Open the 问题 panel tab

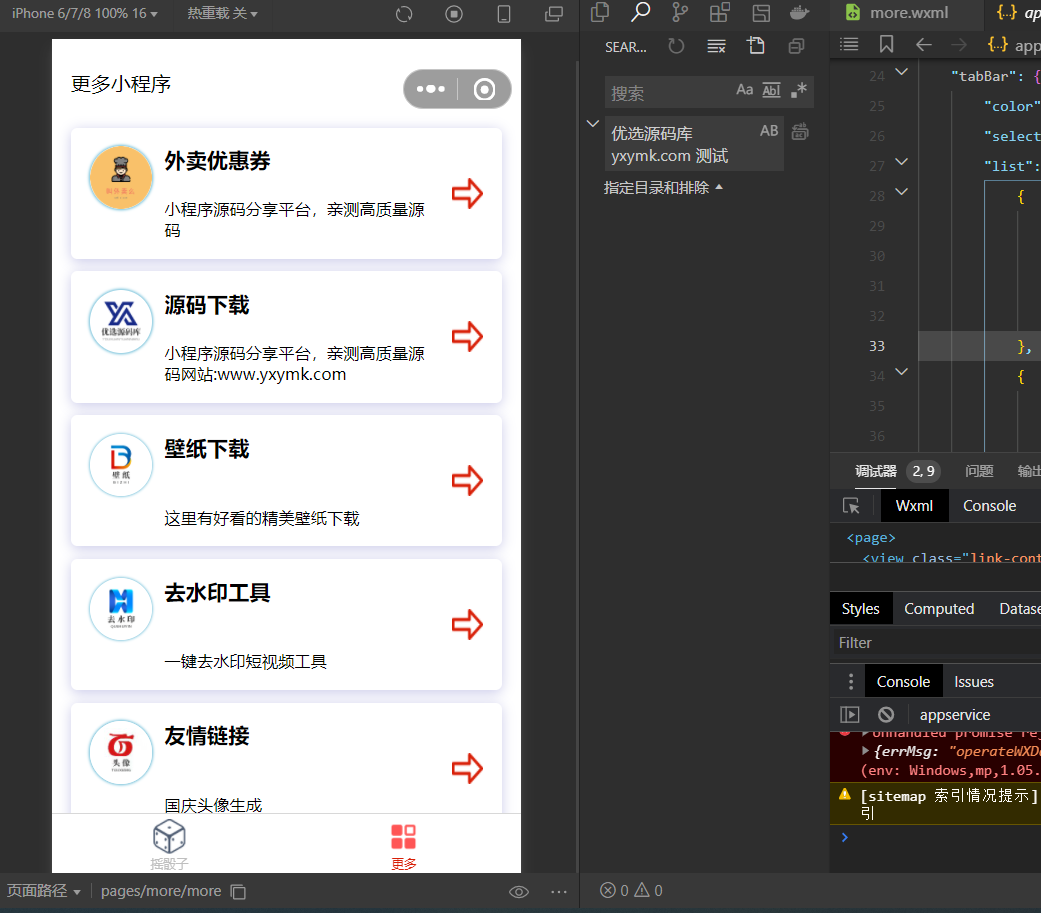[979, 471]
